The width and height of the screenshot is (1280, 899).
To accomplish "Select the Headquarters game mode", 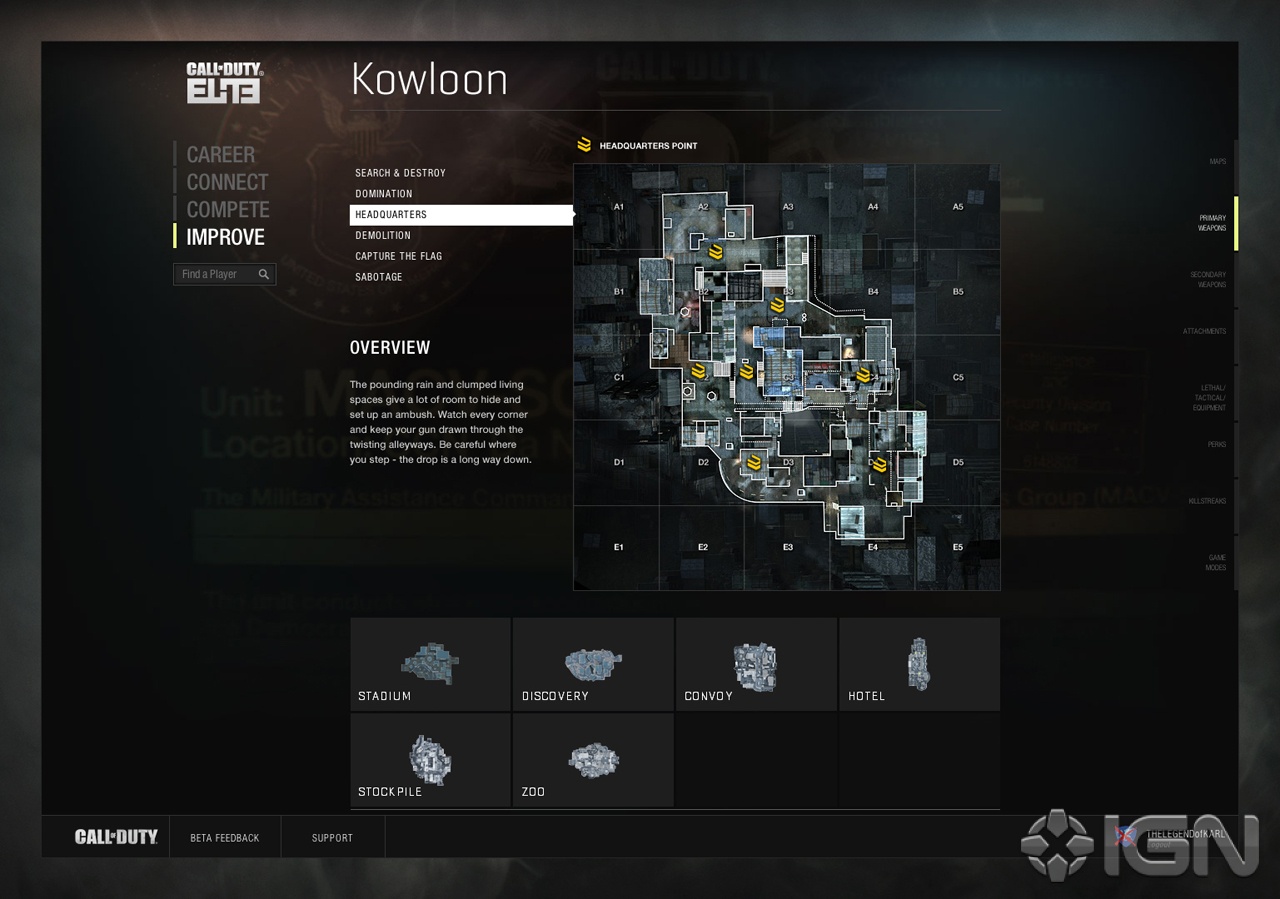I will 460,215.
